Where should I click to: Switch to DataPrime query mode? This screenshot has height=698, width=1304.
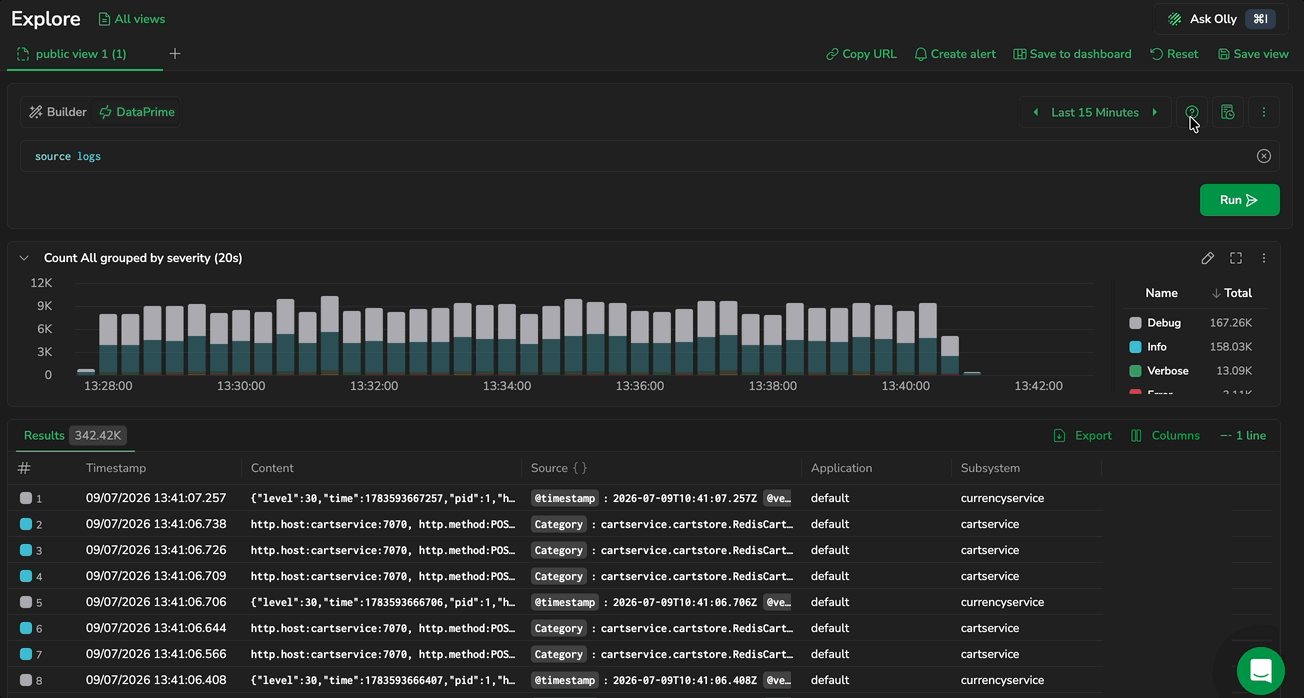(x=137, y=112)
